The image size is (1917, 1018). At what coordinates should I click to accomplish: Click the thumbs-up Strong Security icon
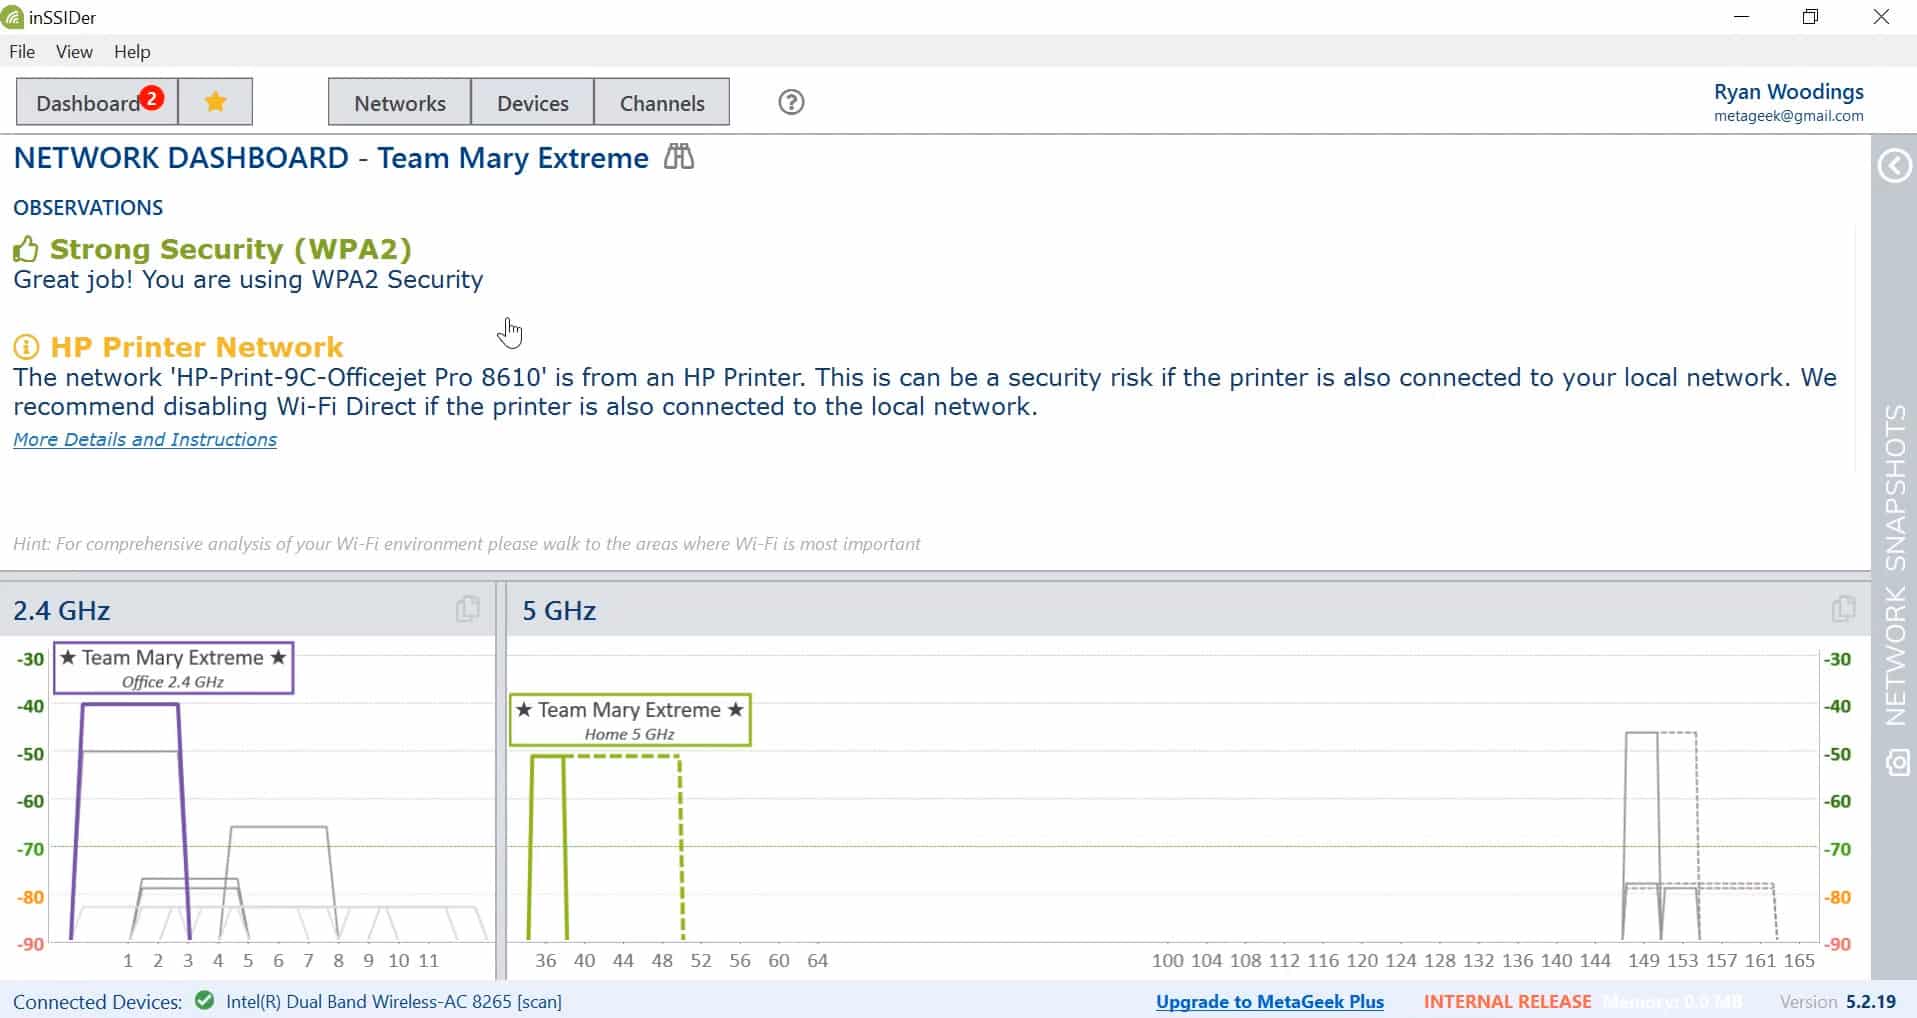click(26, 249)
